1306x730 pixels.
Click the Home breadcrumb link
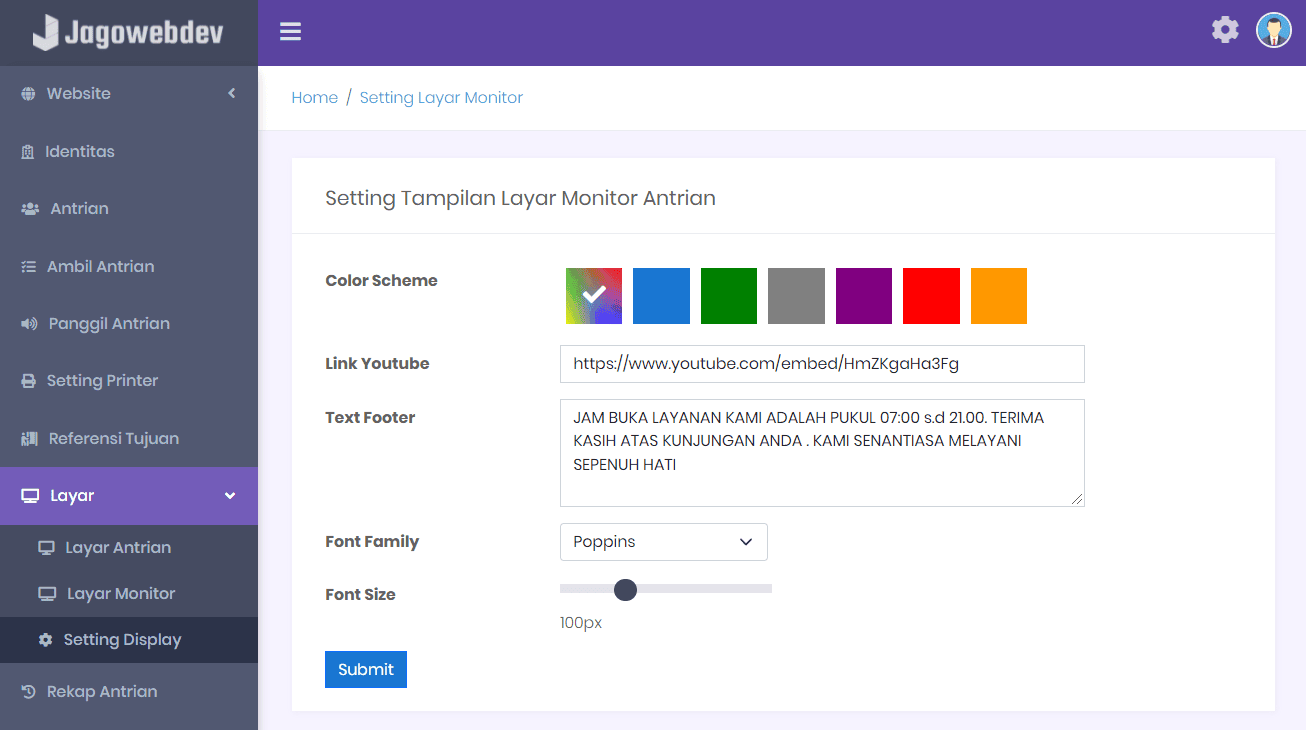tap(314, 98)
